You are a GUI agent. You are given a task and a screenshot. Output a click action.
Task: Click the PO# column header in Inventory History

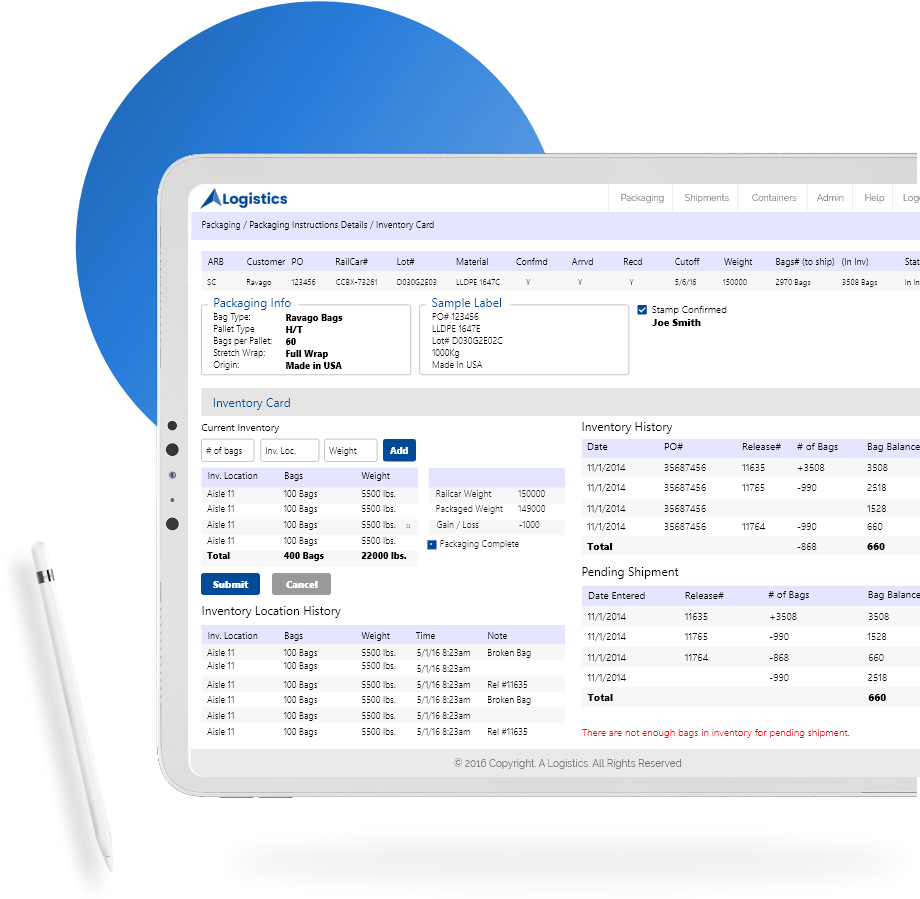[673, 447]
